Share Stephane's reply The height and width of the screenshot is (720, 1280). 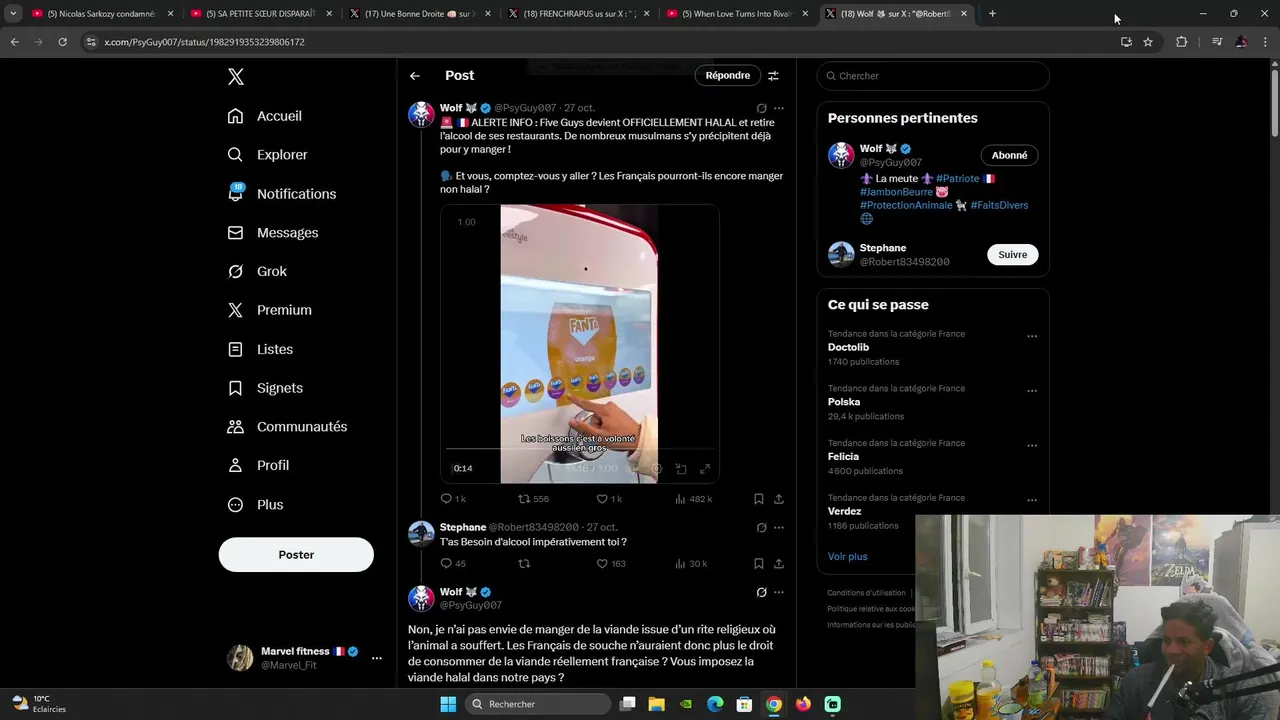pos(779,564)
